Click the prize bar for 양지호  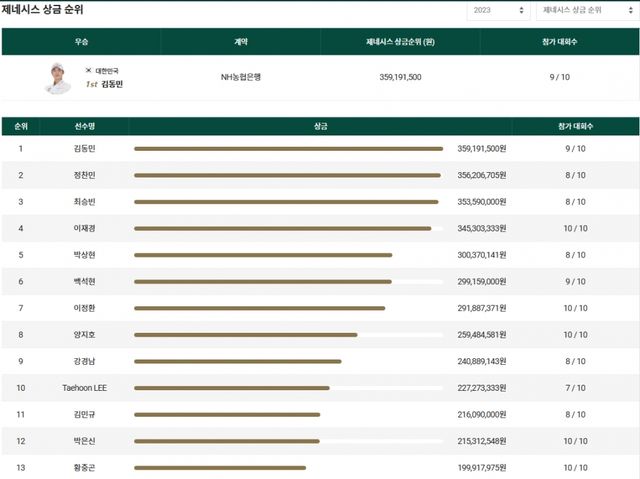[x=245, y=335]
